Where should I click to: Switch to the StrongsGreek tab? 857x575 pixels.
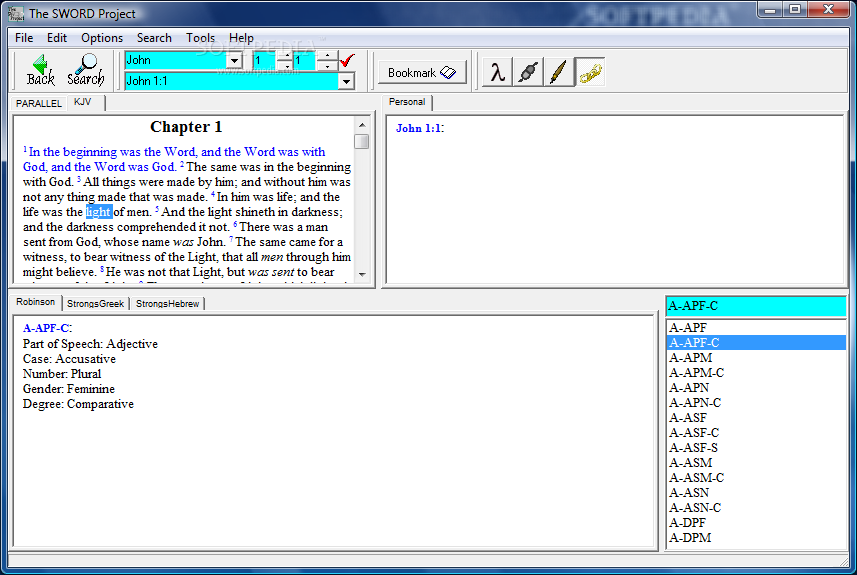(x=96, y=303)
